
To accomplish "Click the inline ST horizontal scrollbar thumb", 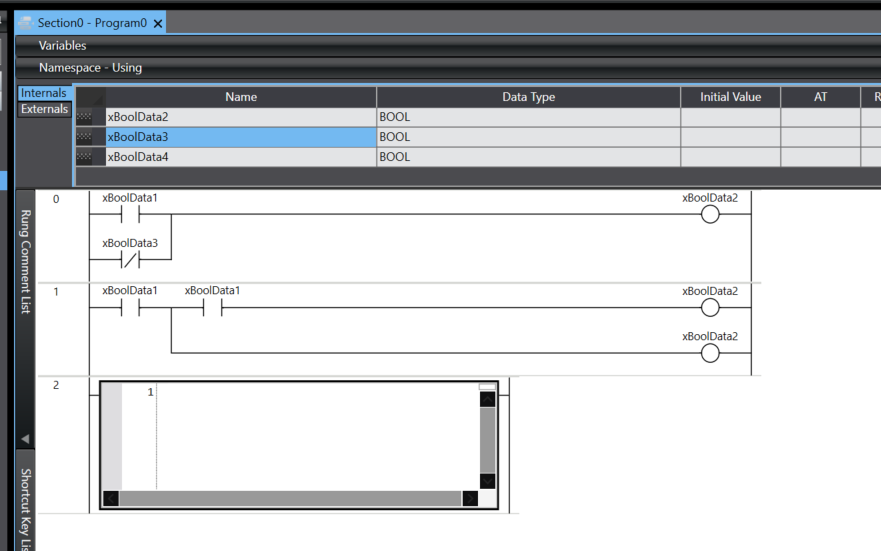I will [290, 498].
